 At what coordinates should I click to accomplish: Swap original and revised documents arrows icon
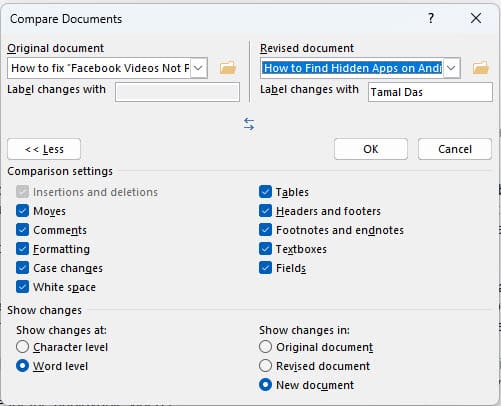[249, 124]
